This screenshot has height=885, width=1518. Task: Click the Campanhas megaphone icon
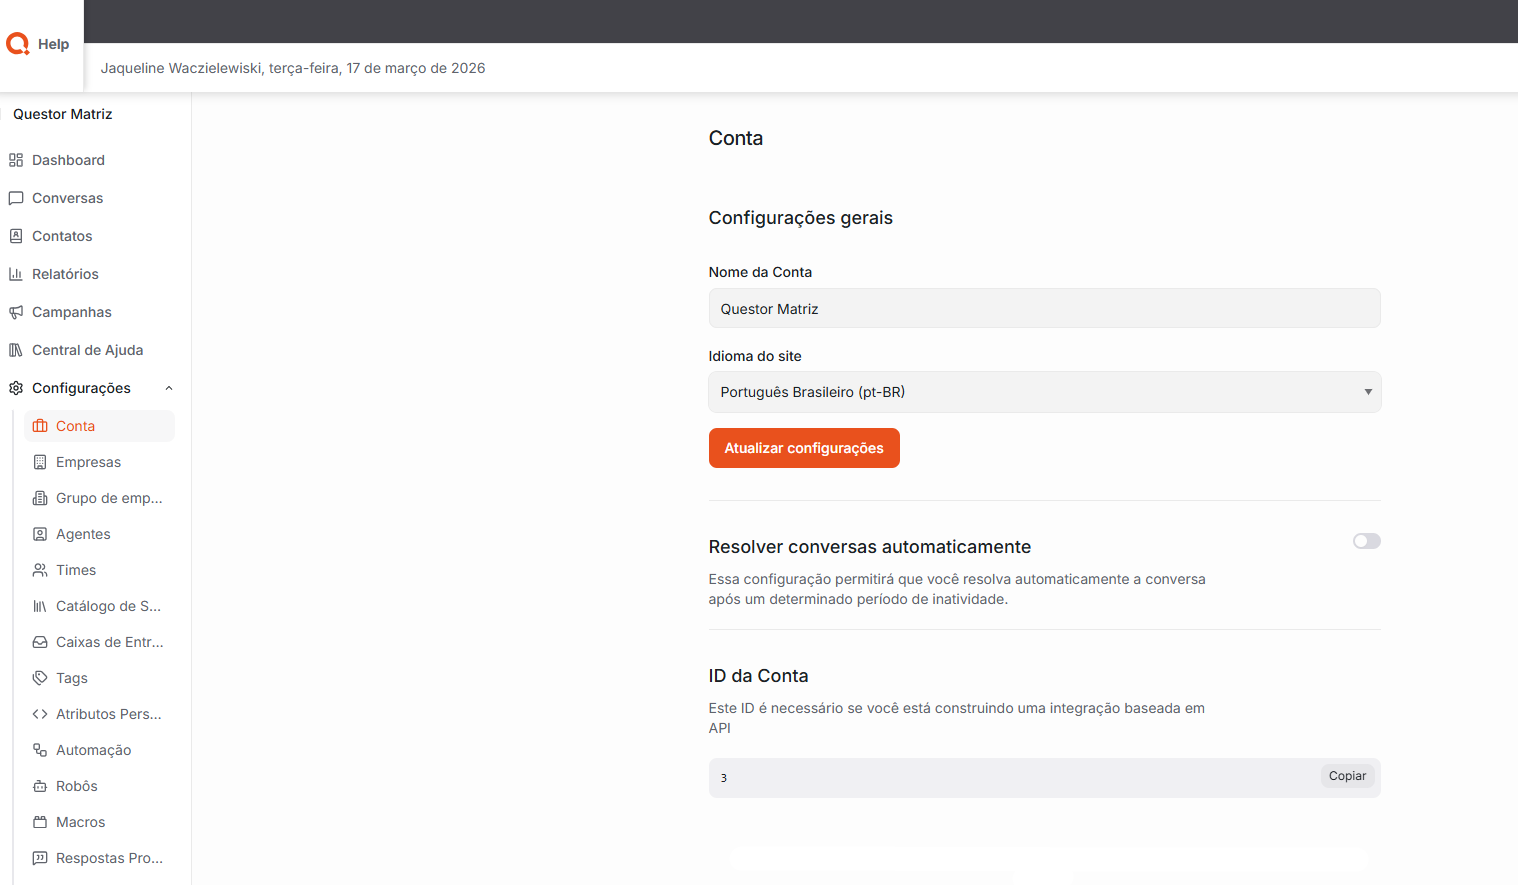(x=16, y=312)
